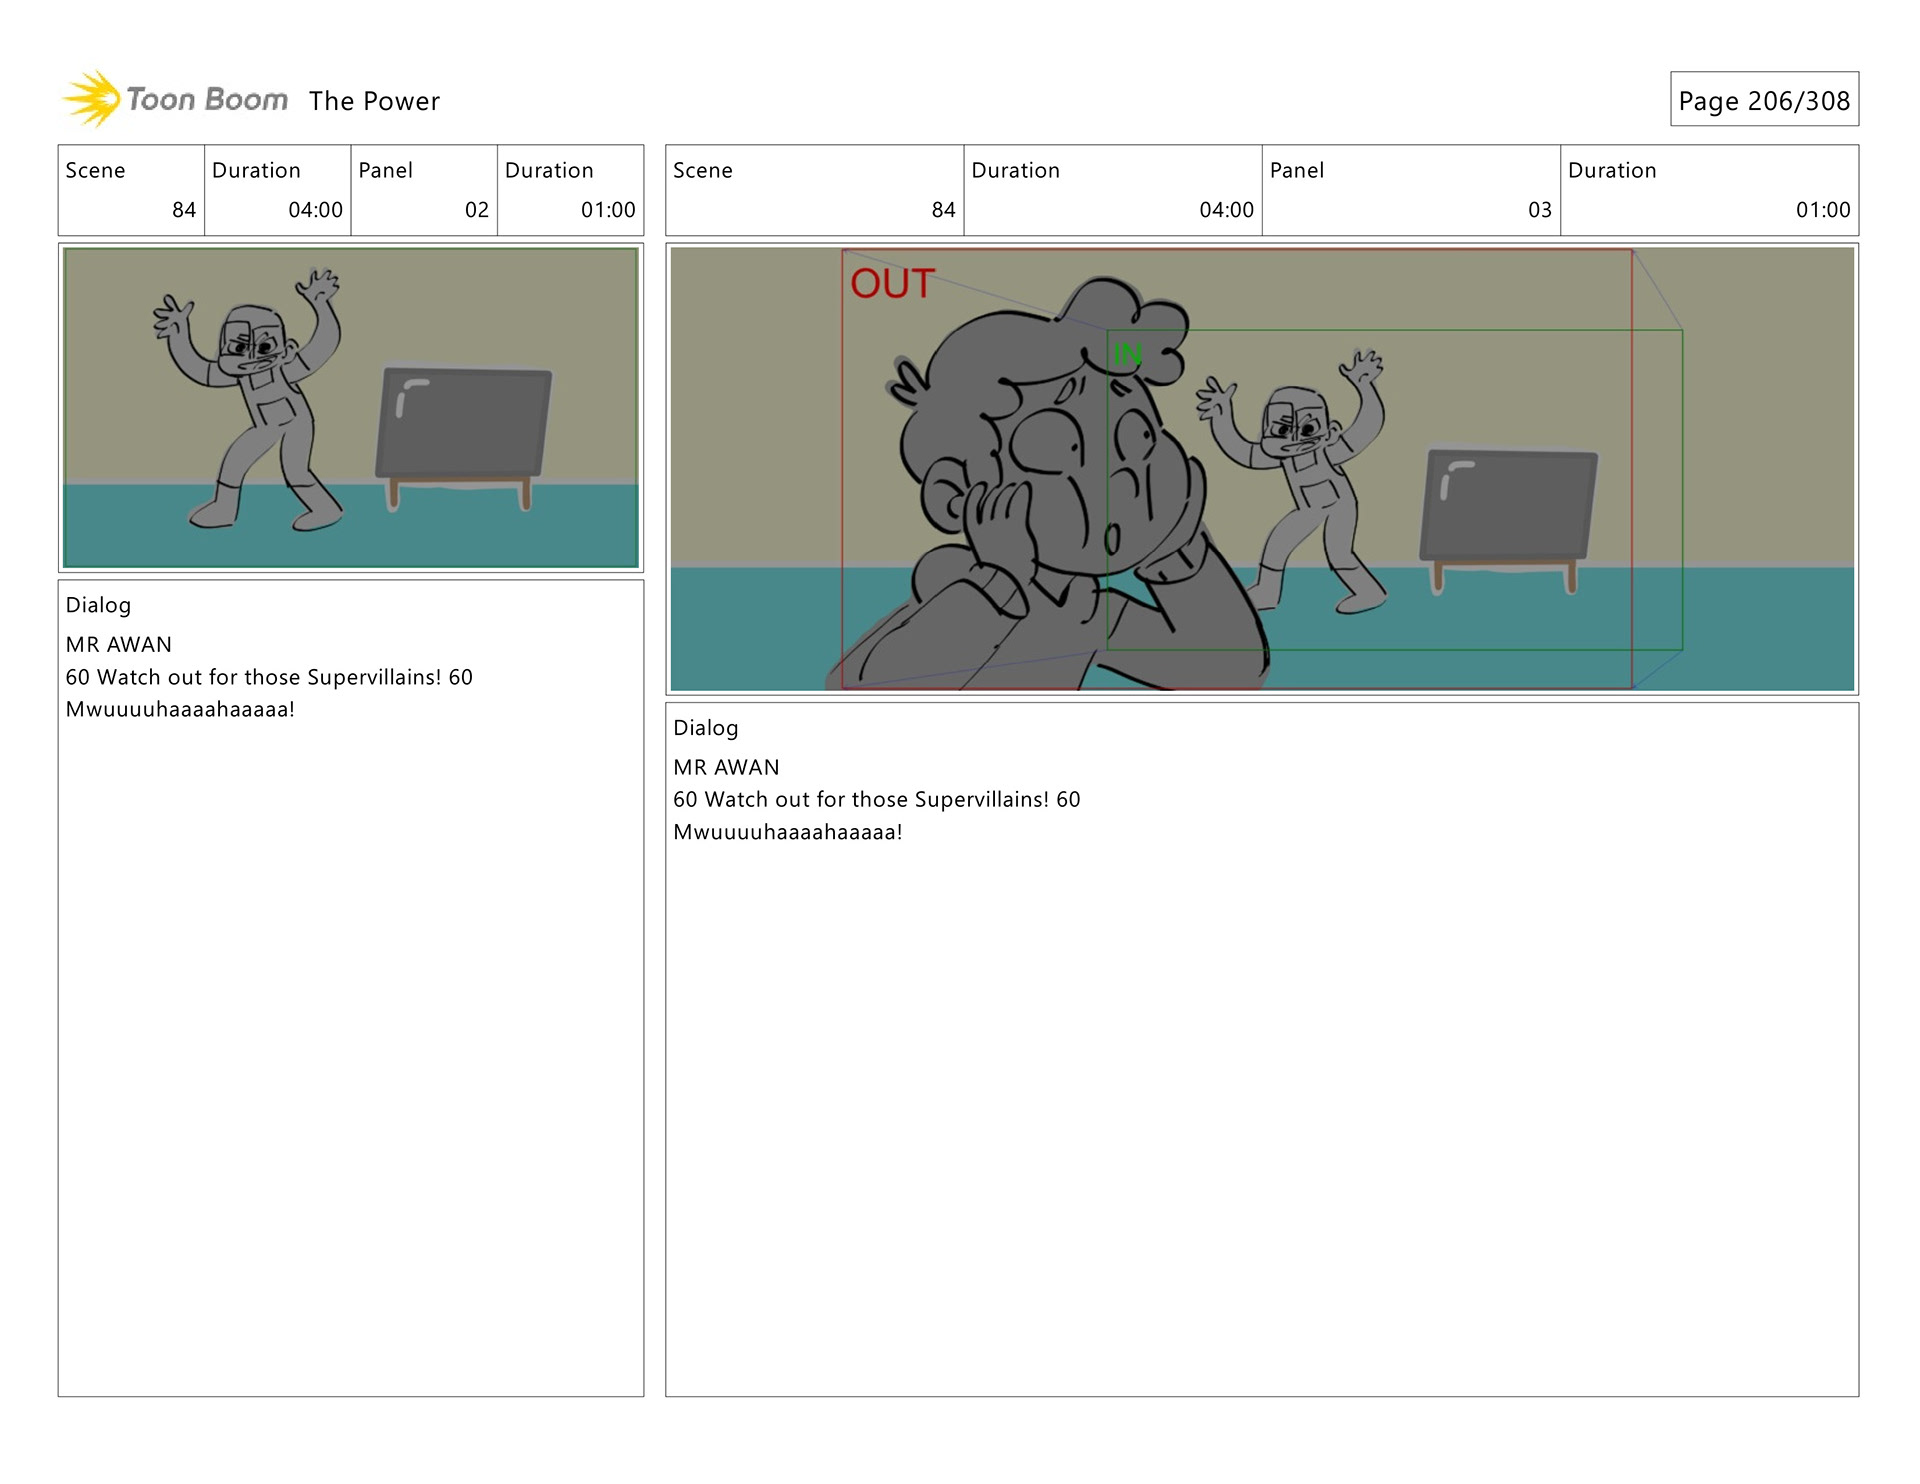This screenshot has height=1484, width=1920.
Task: Click the panel 02 storyboard thumbnail
Action: pos(350,408)
